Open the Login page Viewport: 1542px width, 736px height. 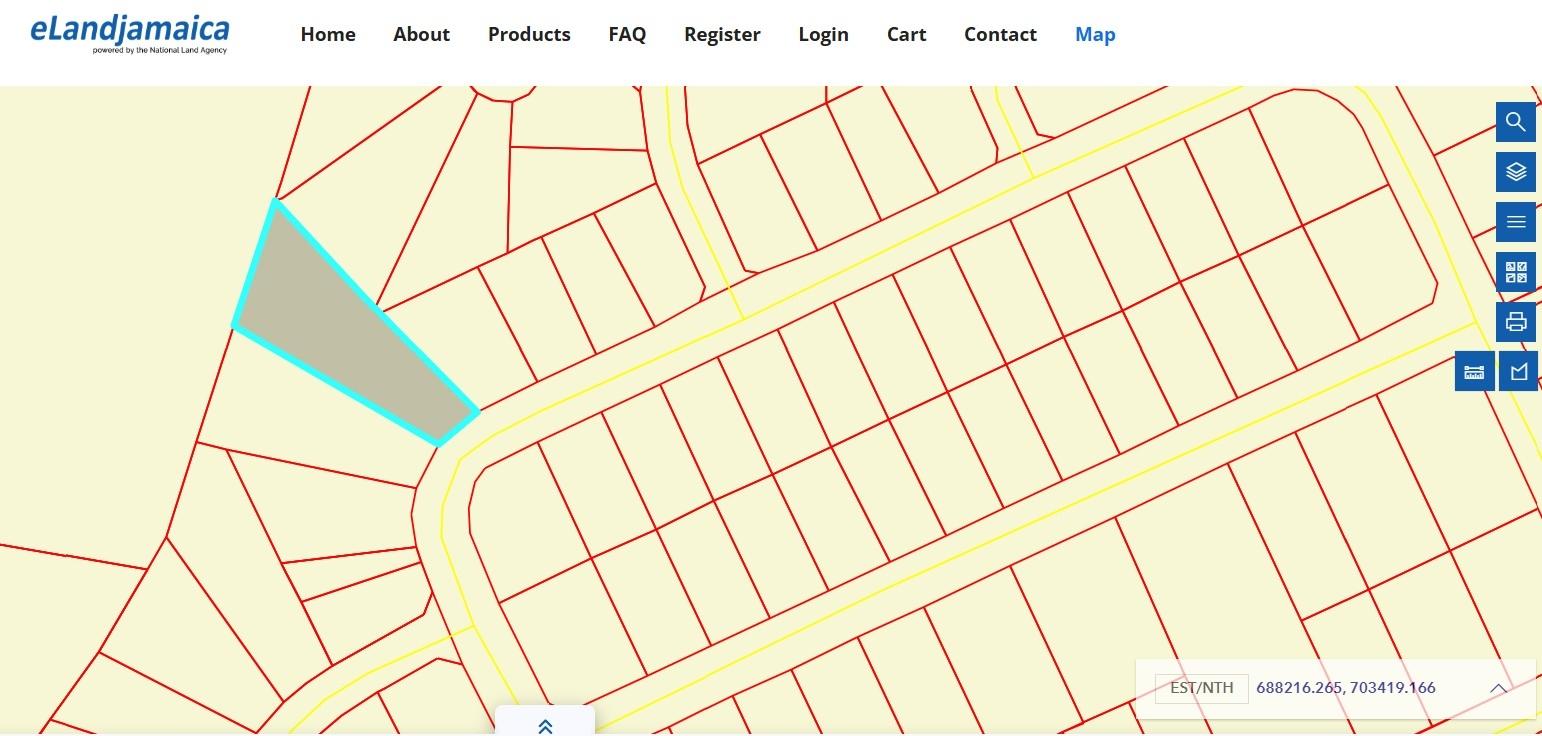coord(823,34)
